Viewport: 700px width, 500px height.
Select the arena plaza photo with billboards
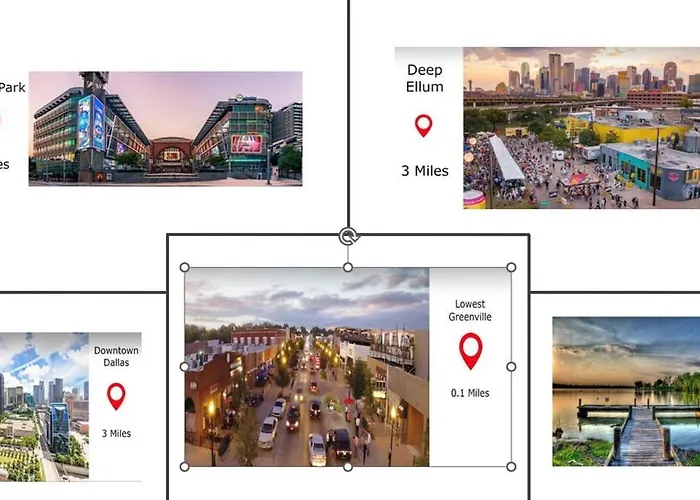pos(165,128)
